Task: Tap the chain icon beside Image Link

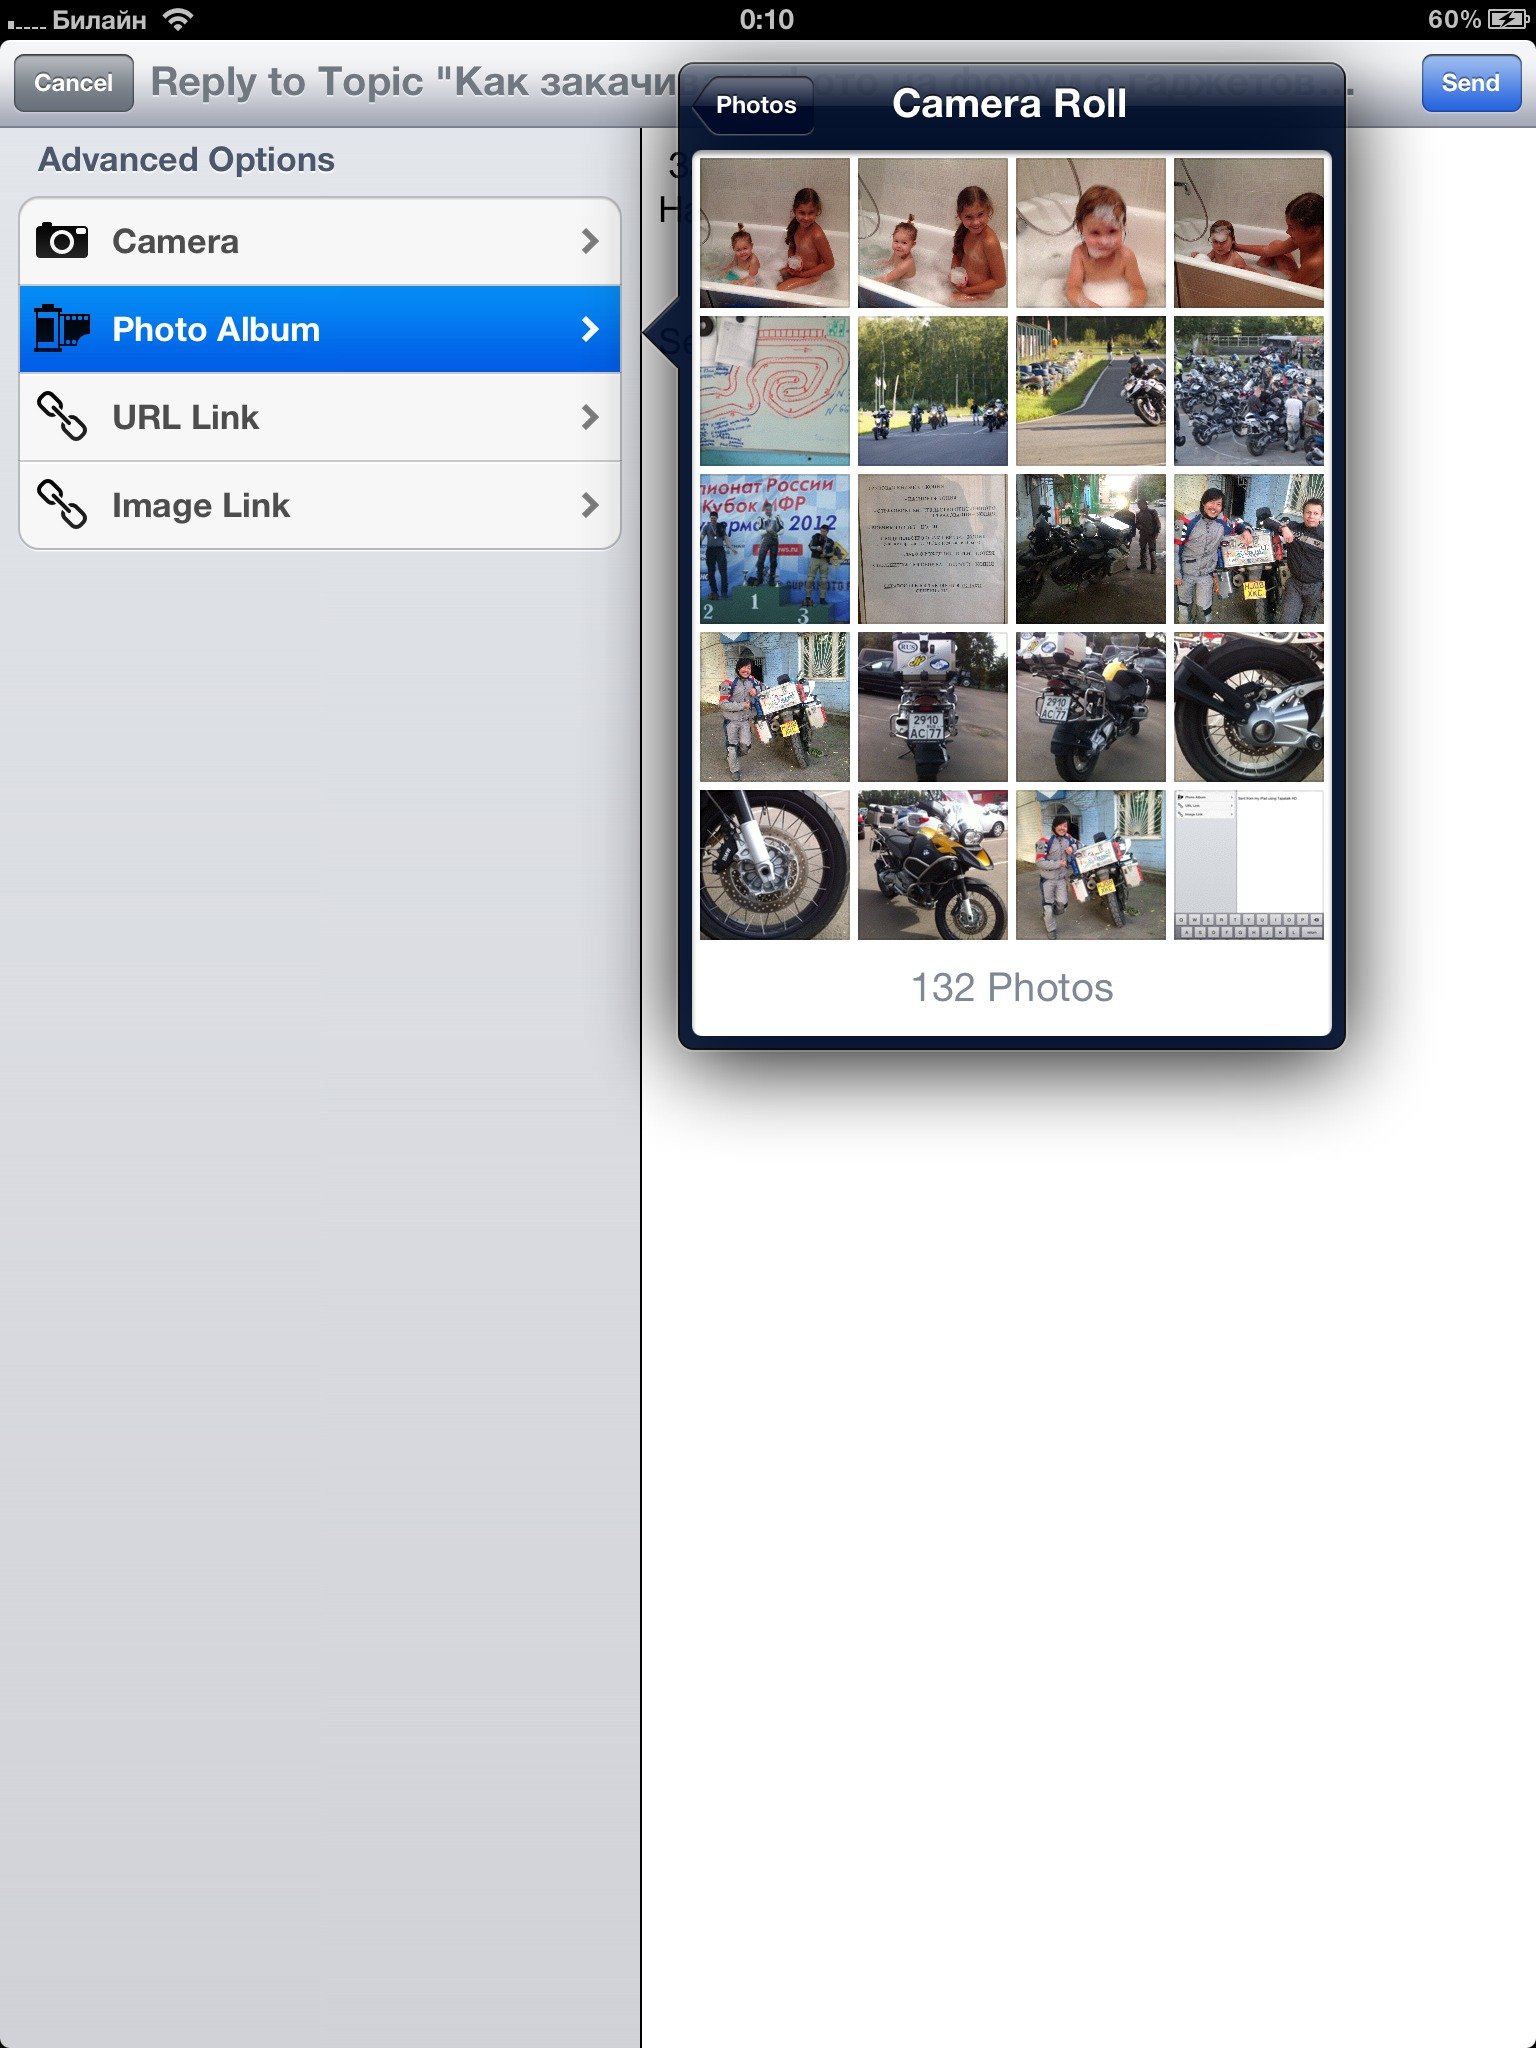Action: point(61,504)
